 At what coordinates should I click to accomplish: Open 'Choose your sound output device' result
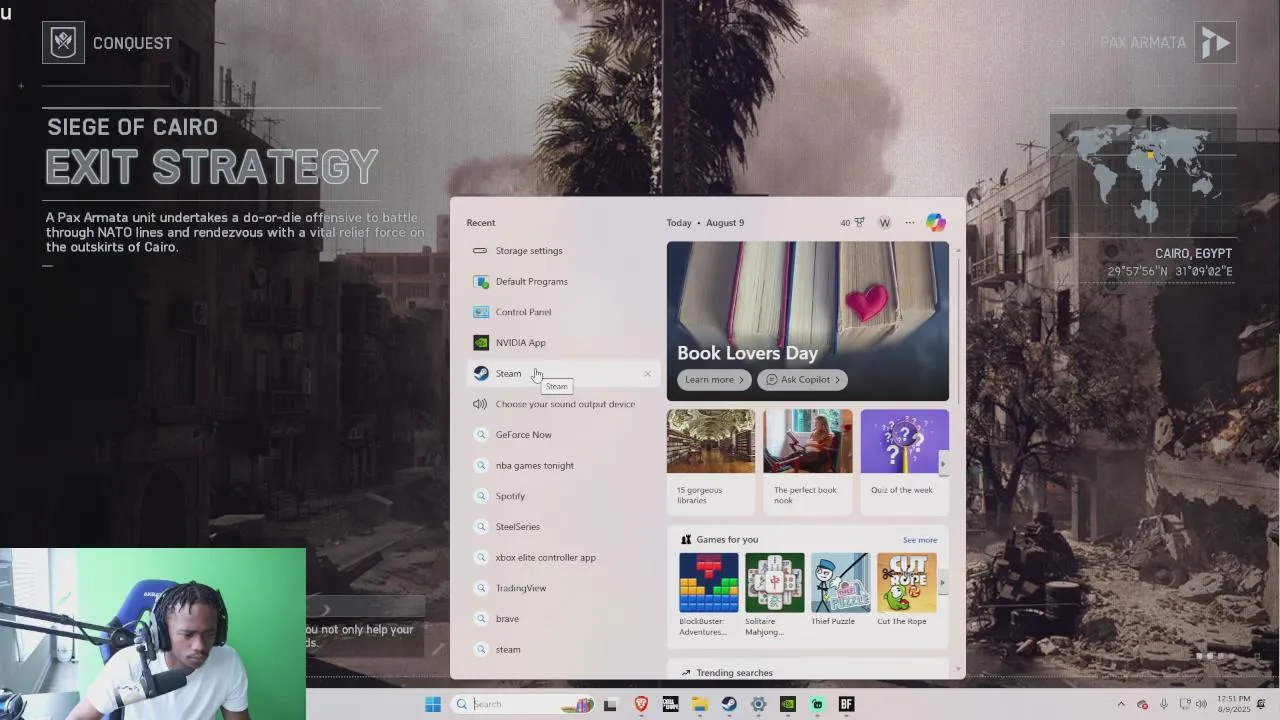coord(562,404)
